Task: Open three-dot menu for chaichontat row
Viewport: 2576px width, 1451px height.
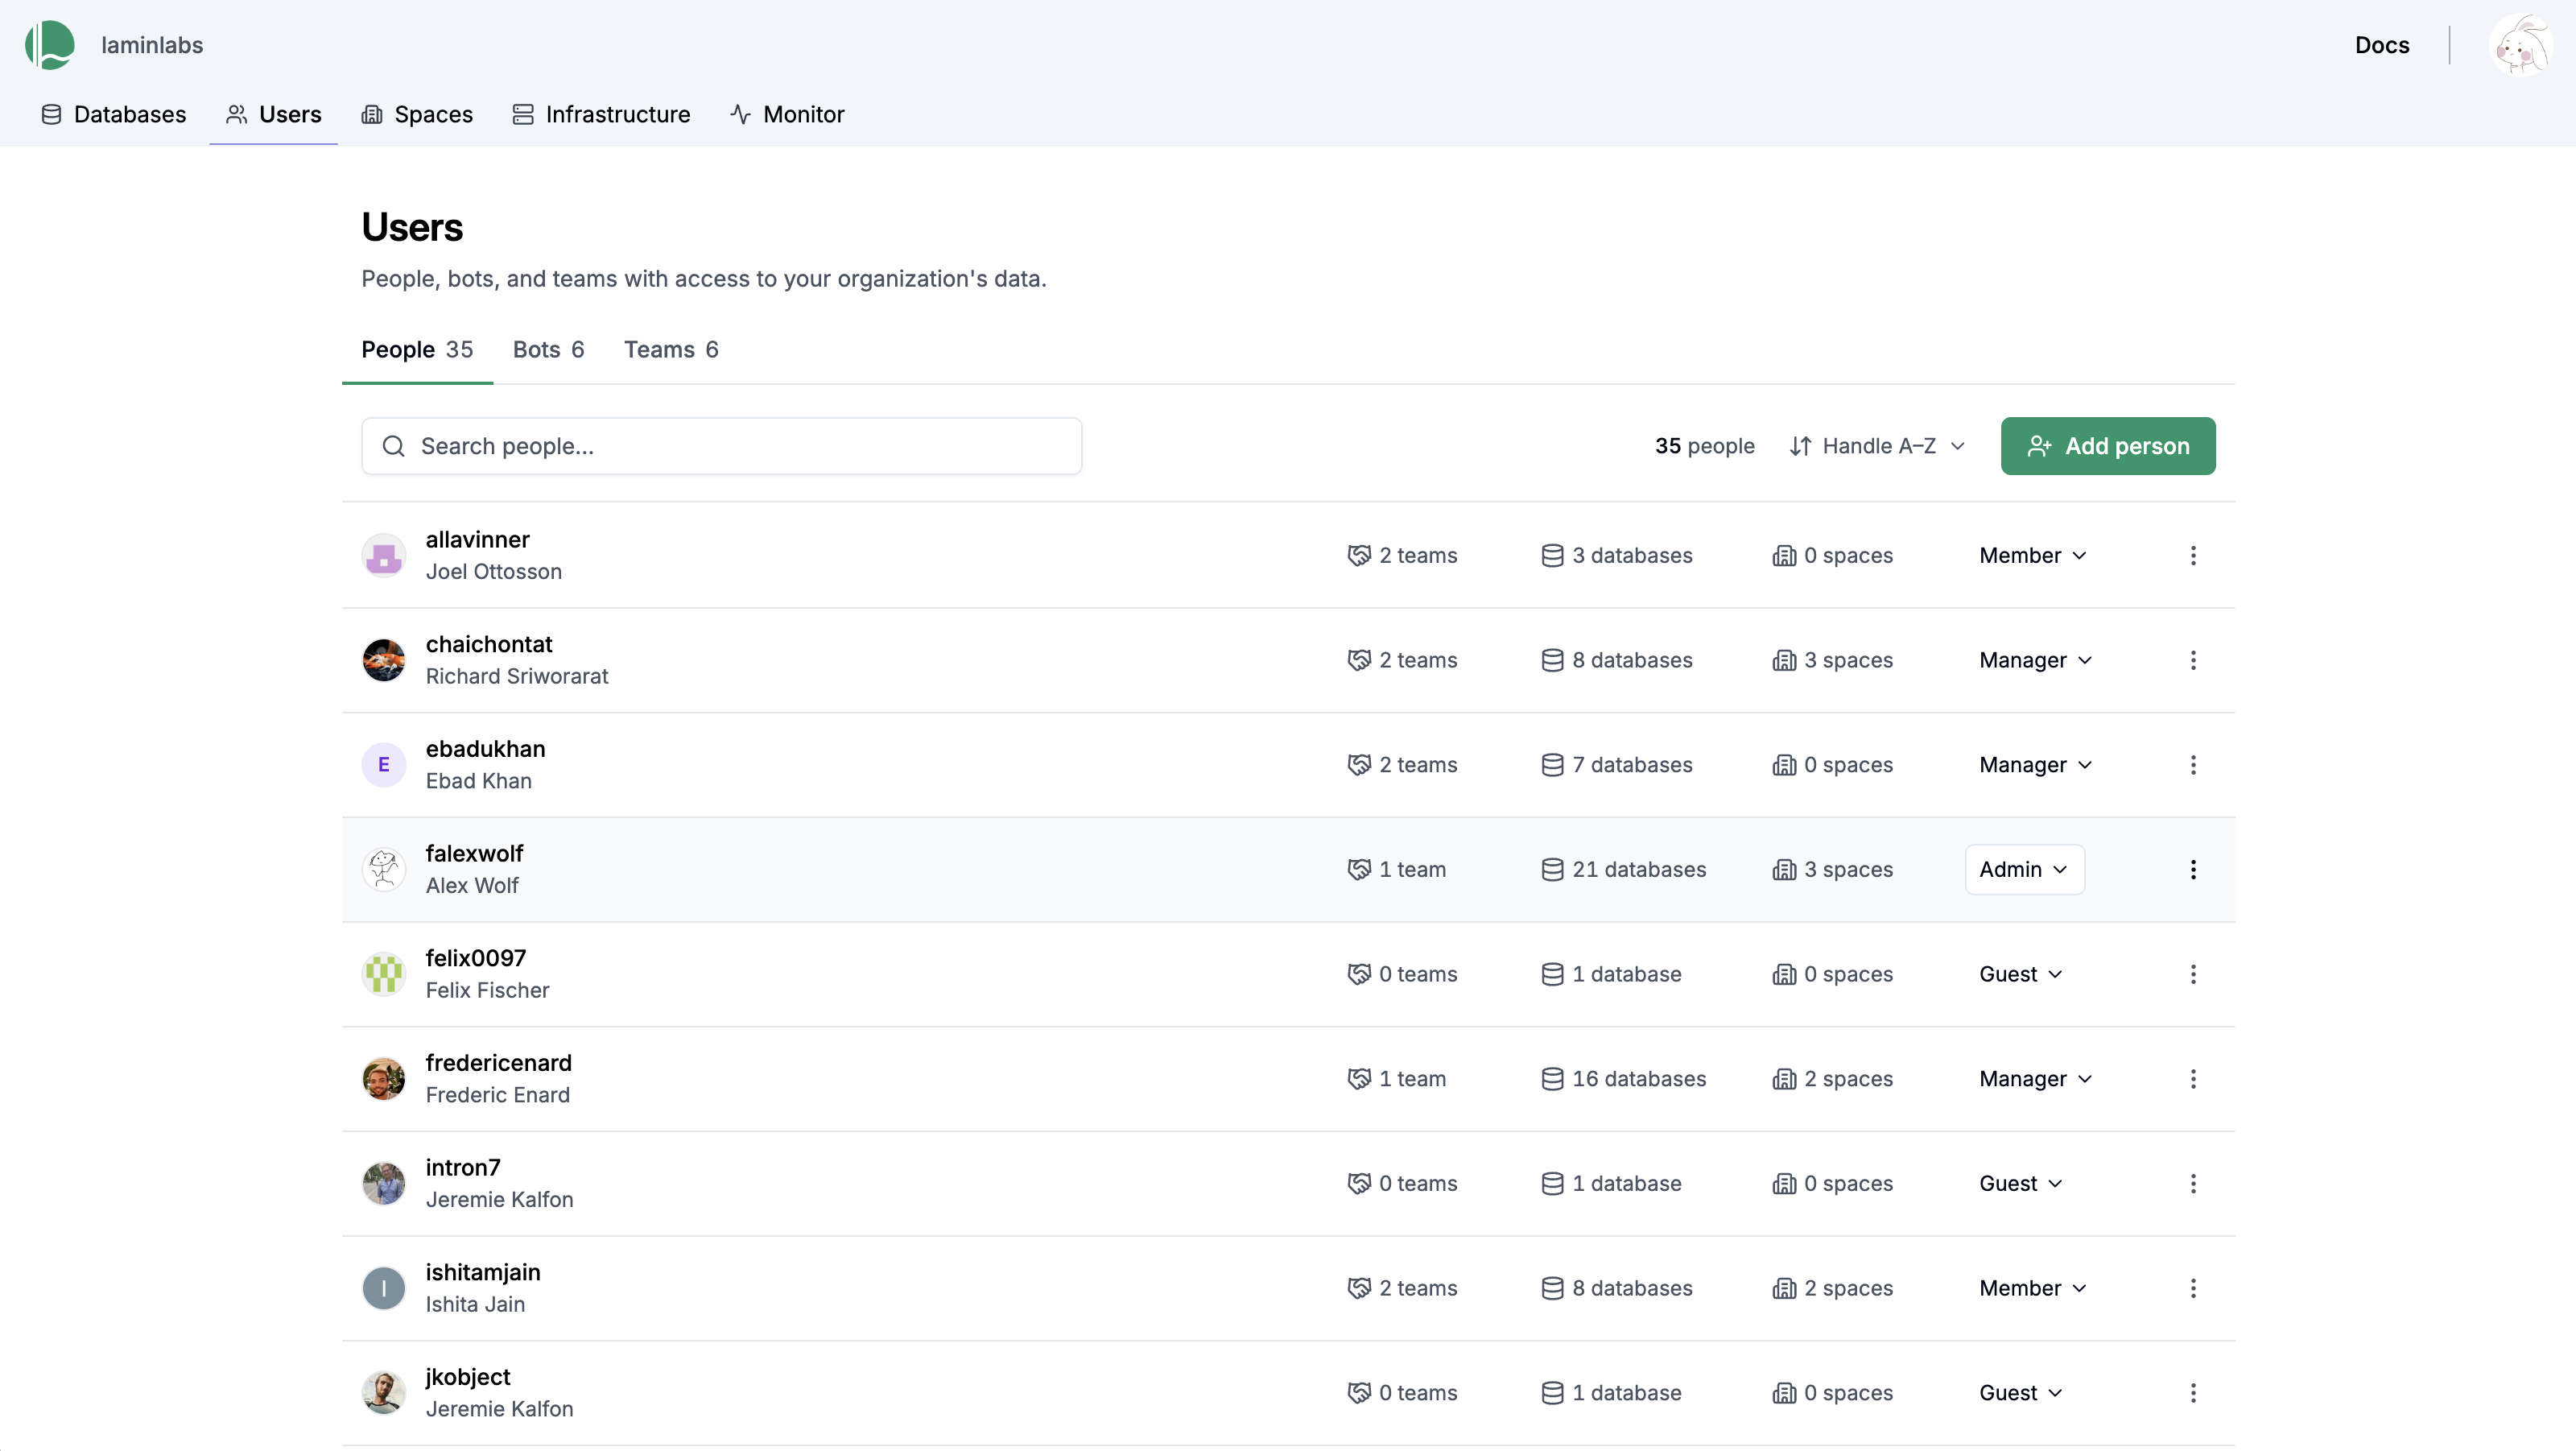Action: [x=2193, y=660]
